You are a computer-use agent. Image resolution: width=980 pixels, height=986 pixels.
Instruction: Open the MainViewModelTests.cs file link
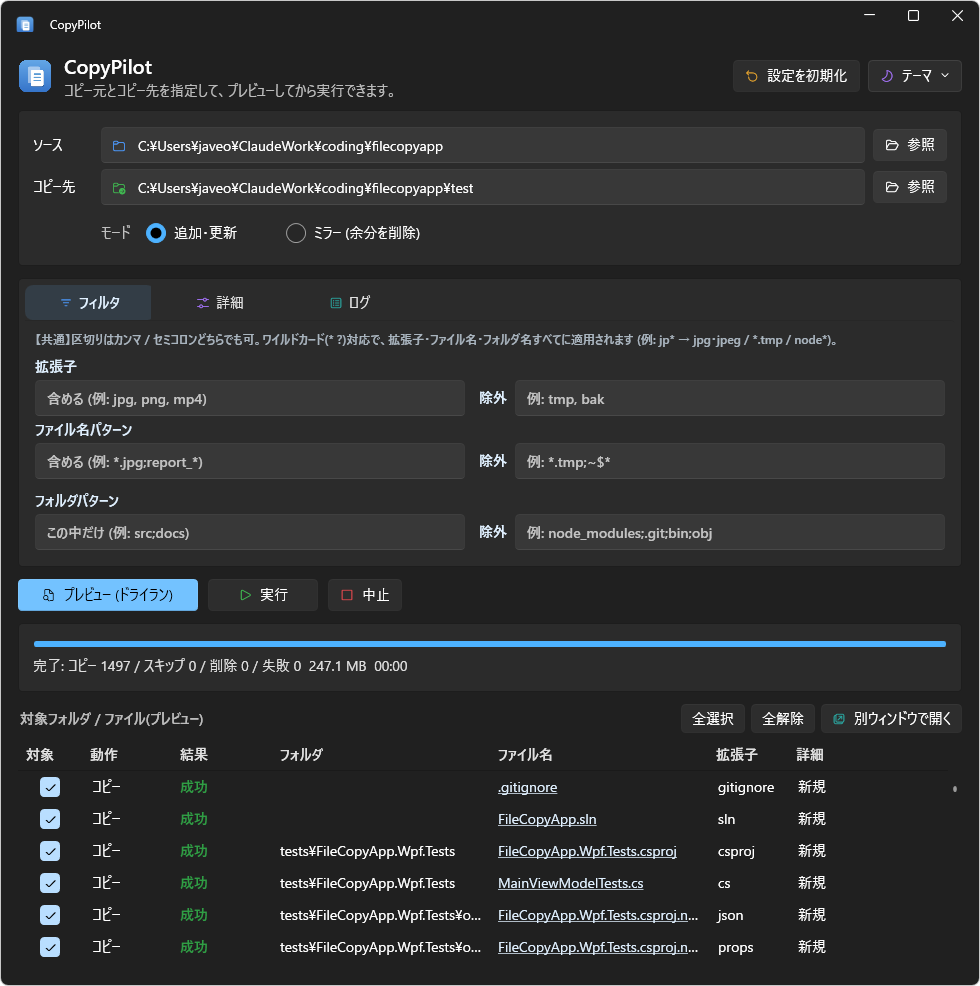point(571,884)
